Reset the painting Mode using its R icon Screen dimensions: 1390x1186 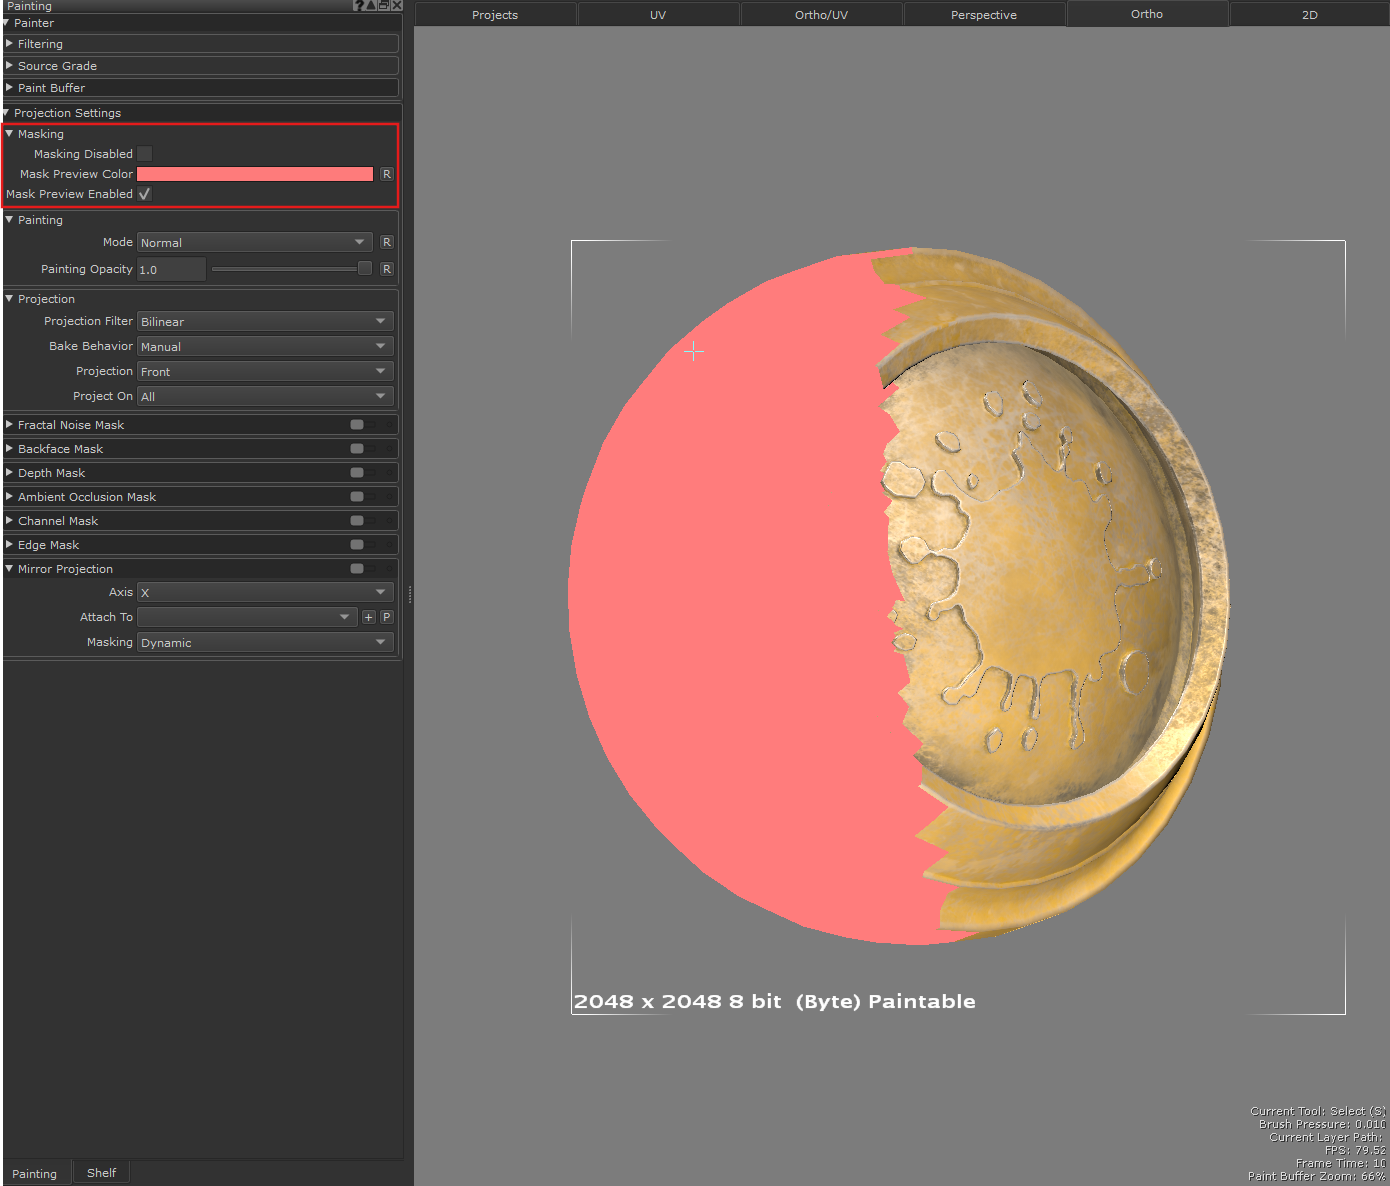[x=386, y=242]
